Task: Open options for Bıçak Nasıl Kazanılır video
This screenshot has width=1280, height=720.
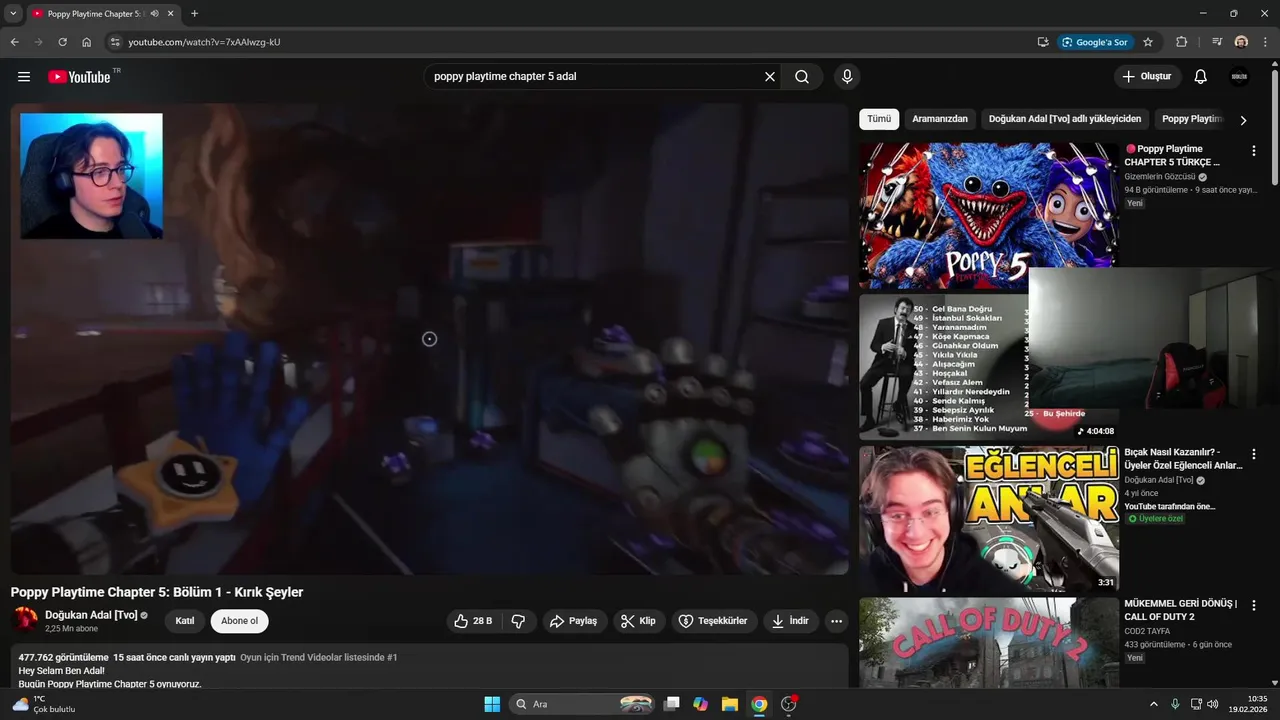Action: point(1254,454)
